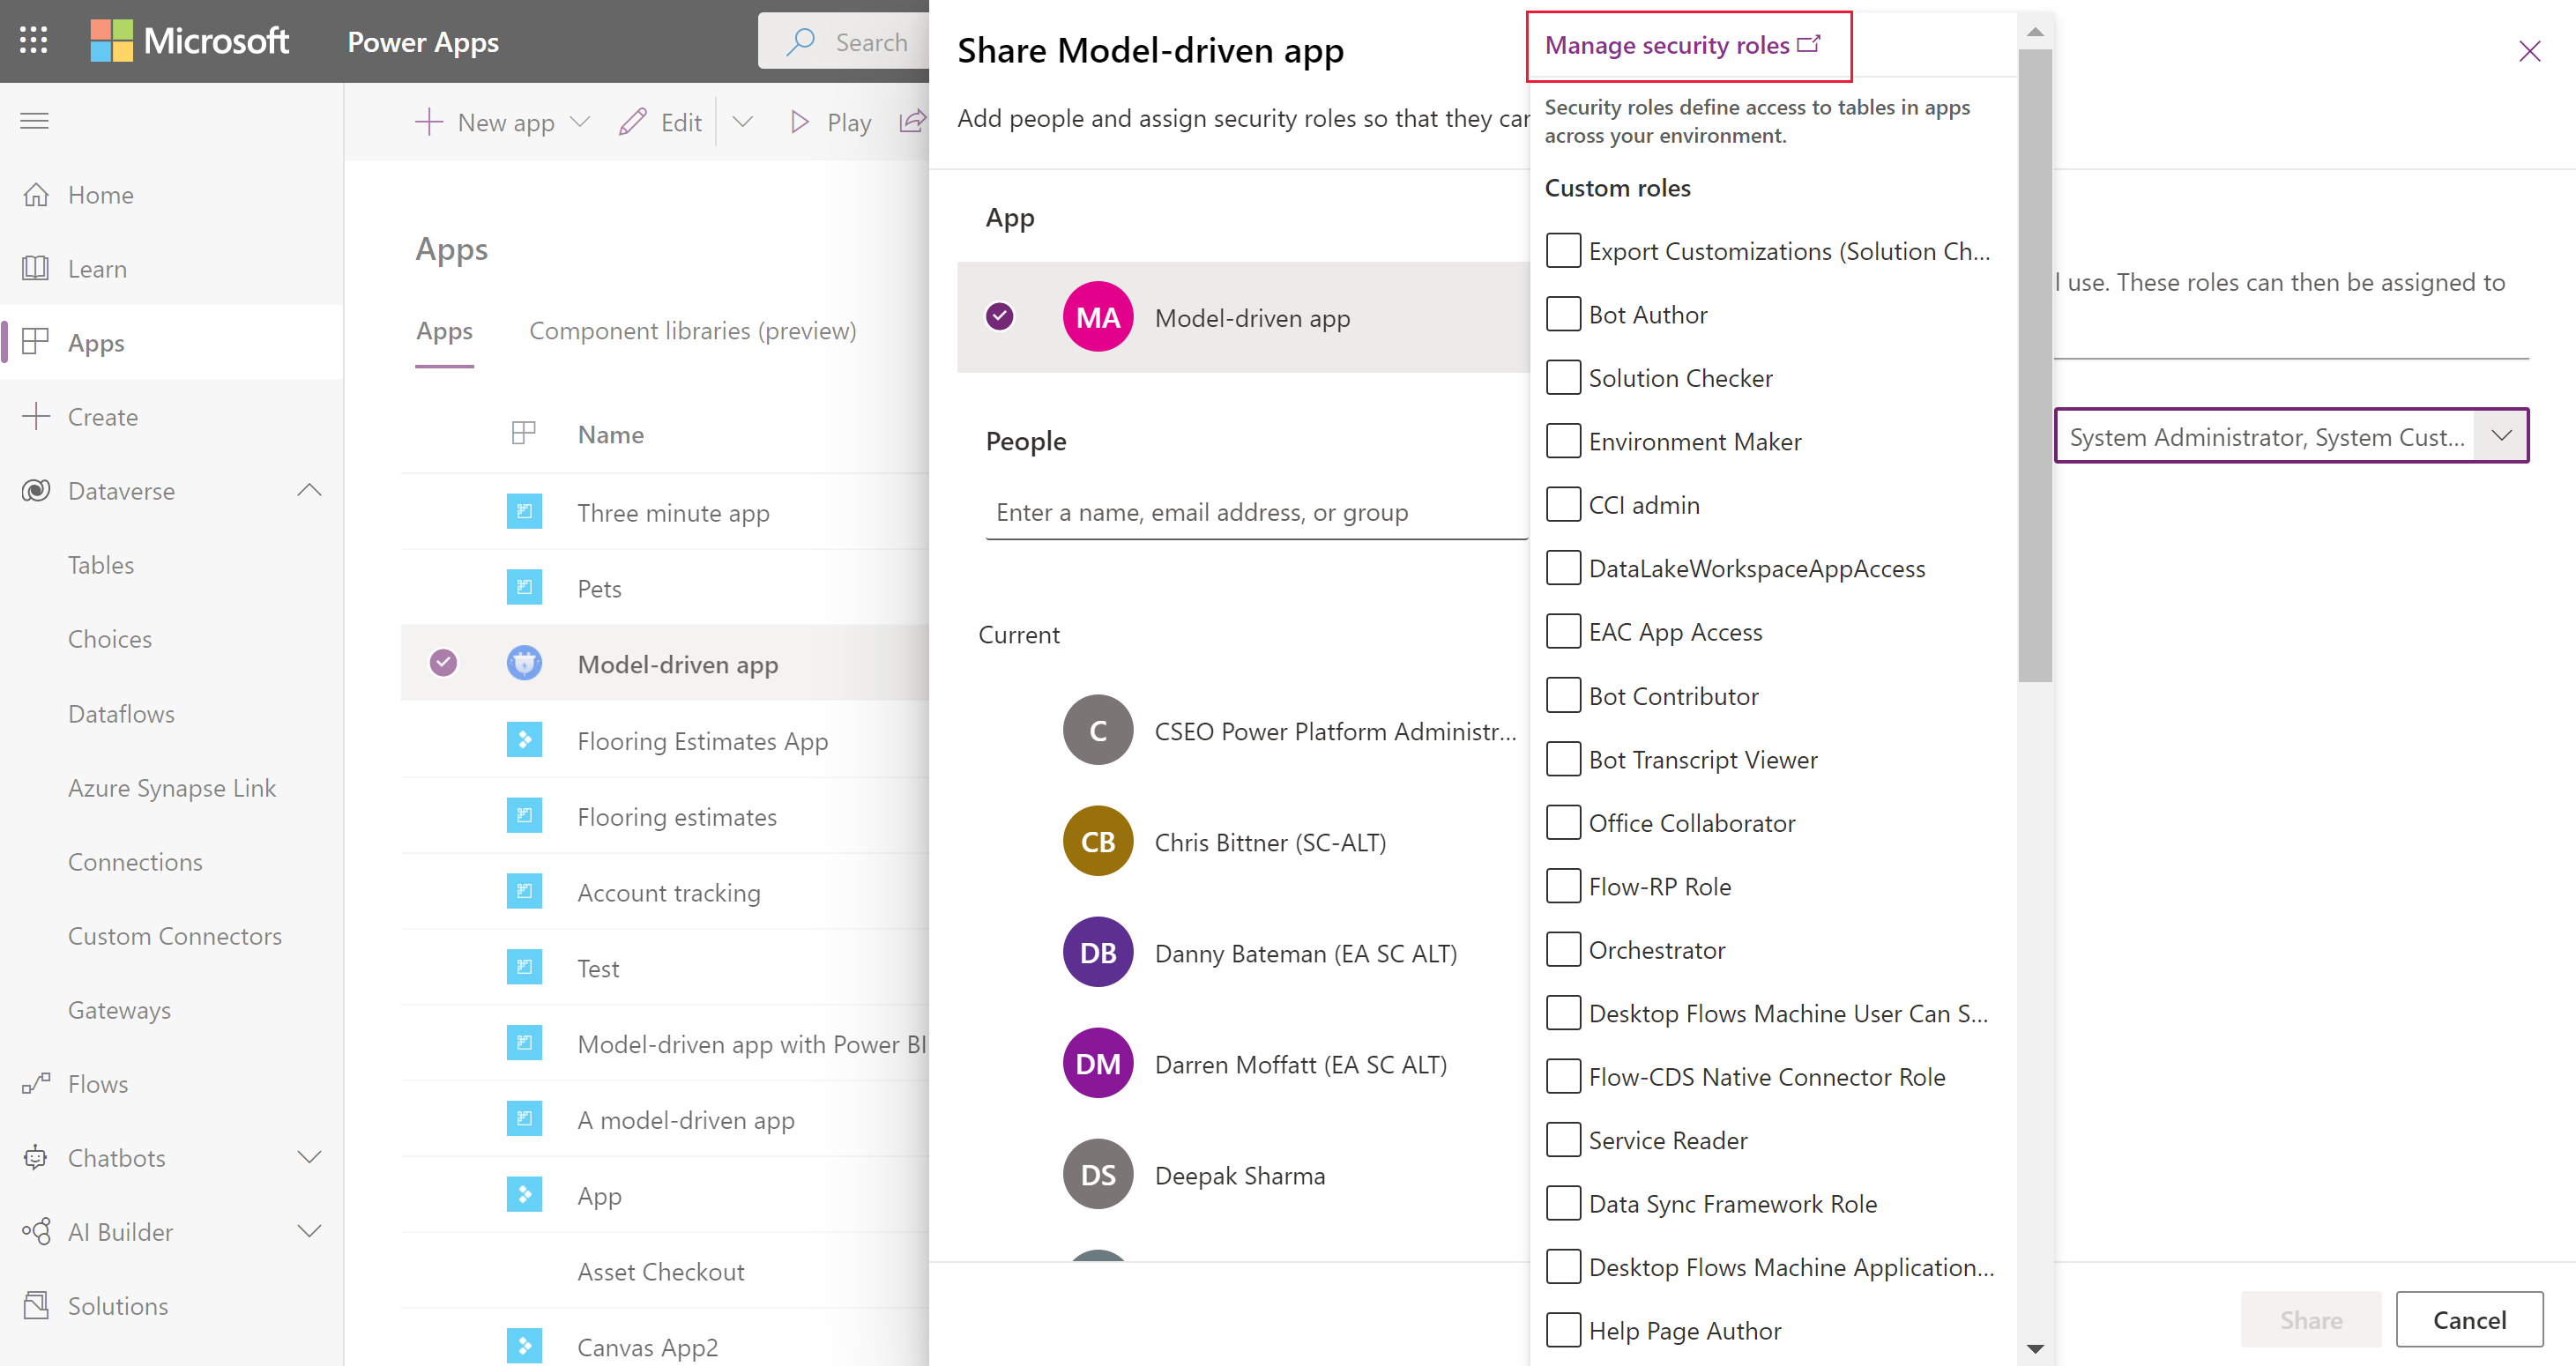
Task: Click the Solutions icon in sidebar
Action: (x=36, y=1305)
